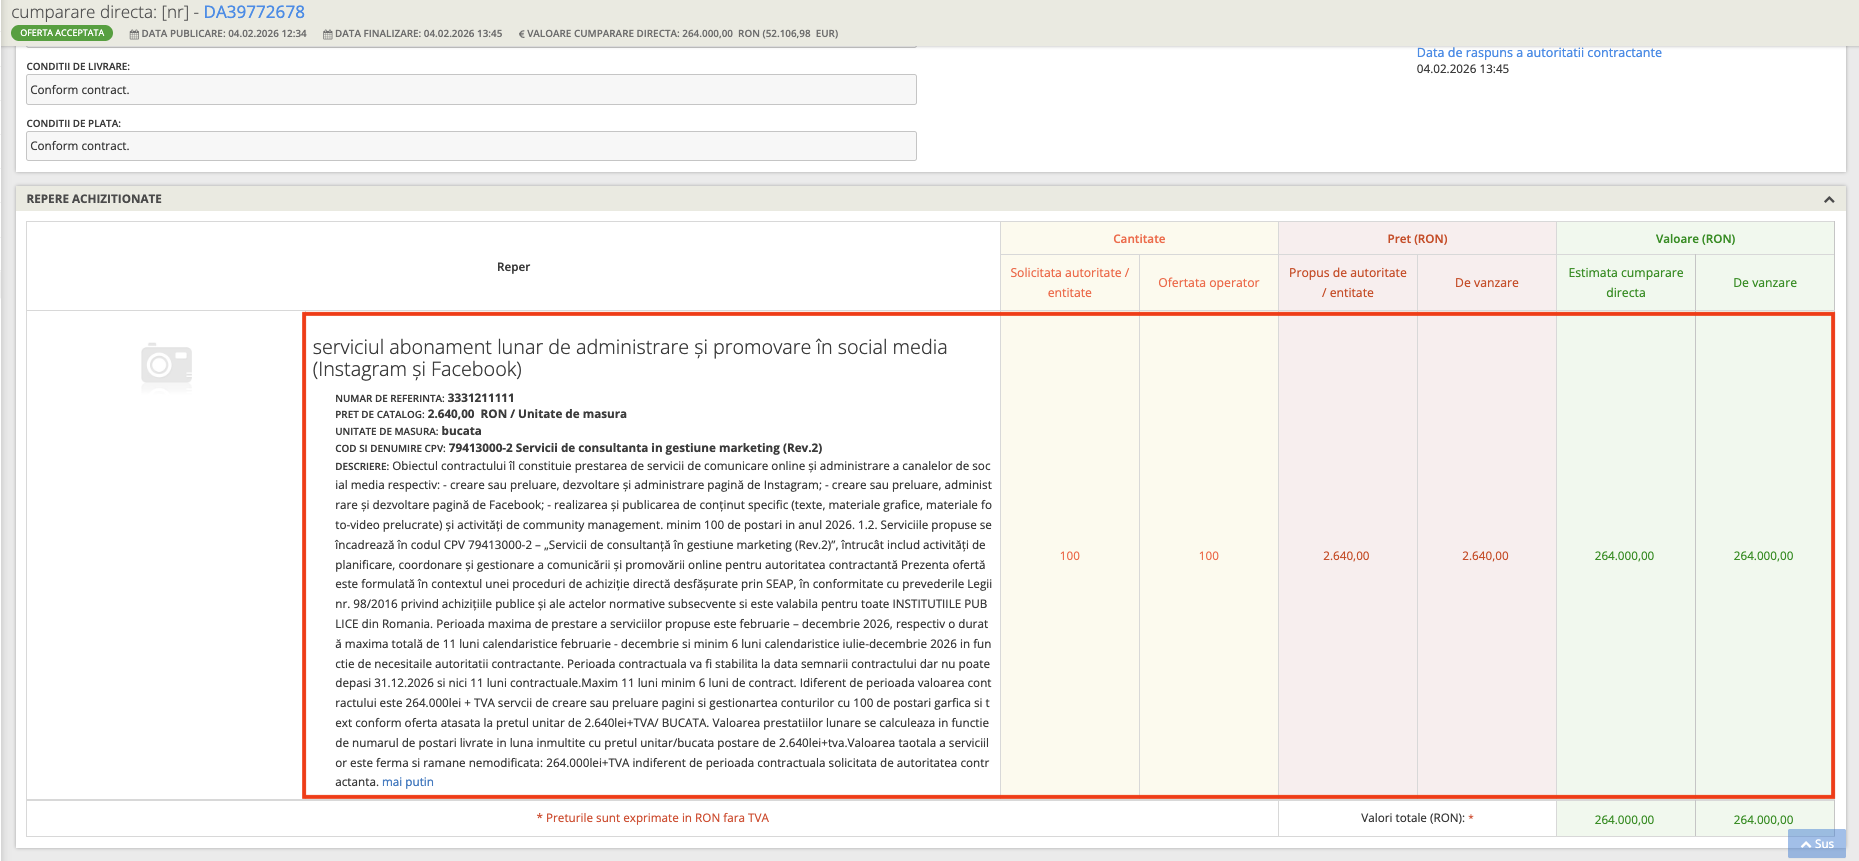
Task: Collapse the description using 'mai putin'
Action: [407, 782]
